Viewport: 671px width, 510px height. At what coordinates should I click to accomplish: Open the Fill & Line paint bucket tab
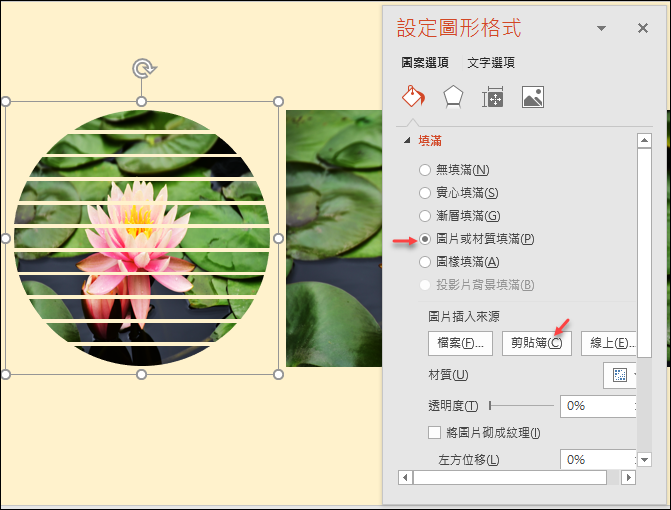click(413, 96)
